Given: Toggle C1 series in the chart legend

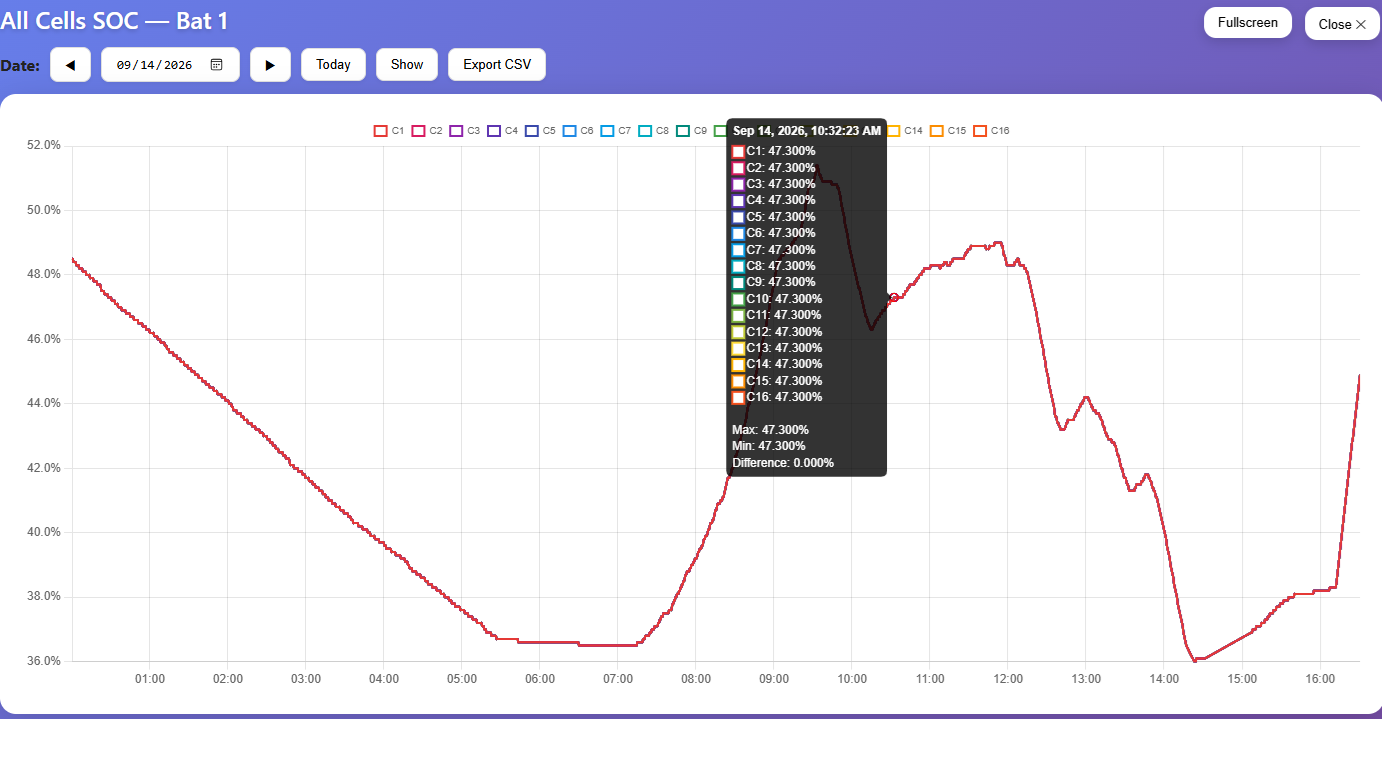Looking at the screenshot, I should 389,131.
